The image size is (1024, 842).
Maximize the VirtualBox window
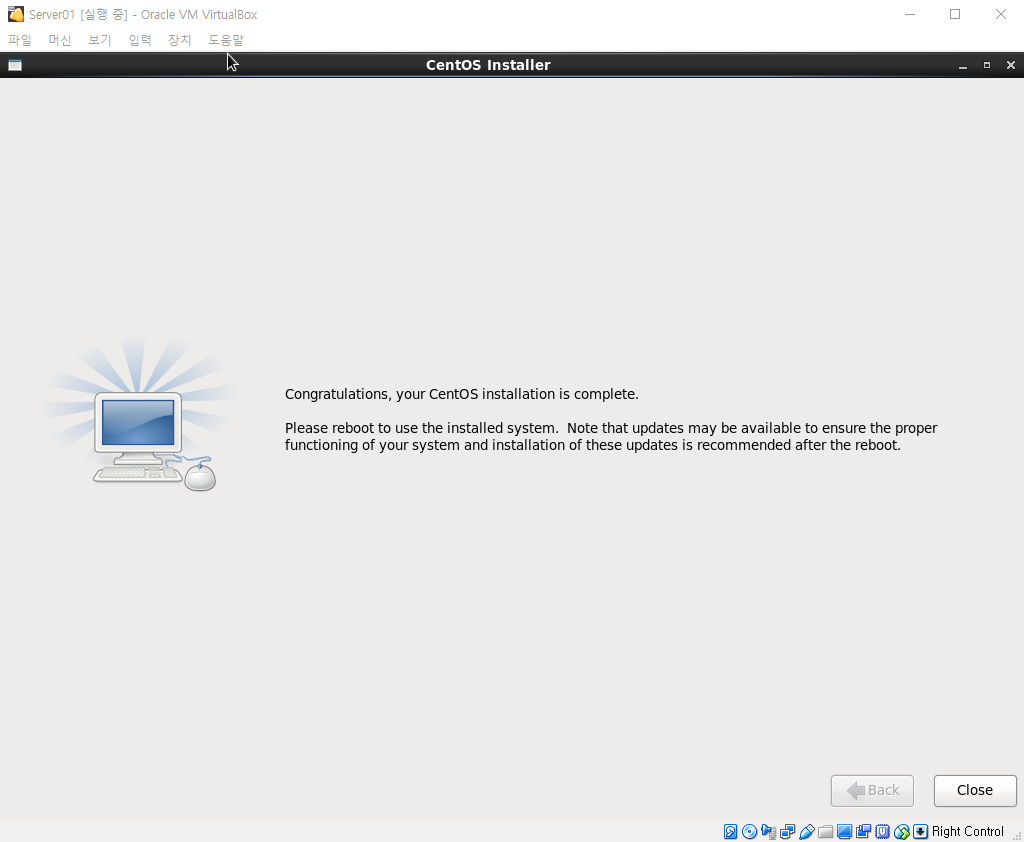[955, 14]
